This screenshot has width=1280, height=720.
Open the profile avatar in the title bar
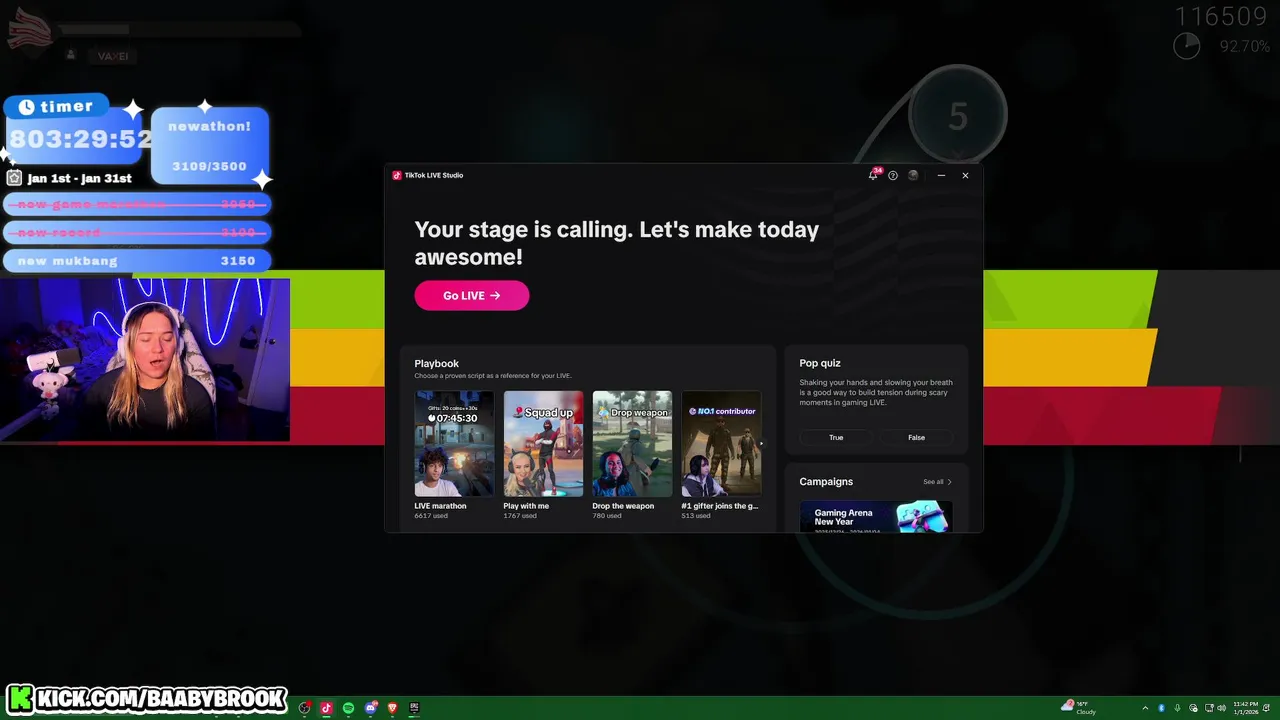click(913, 175)
